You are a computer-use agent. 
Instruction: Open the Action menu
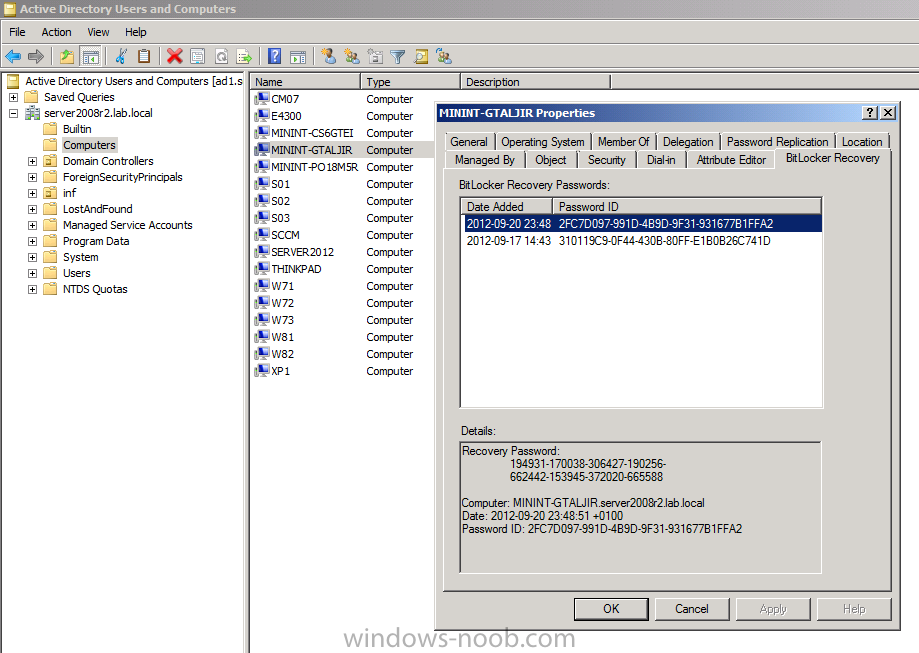56,32
